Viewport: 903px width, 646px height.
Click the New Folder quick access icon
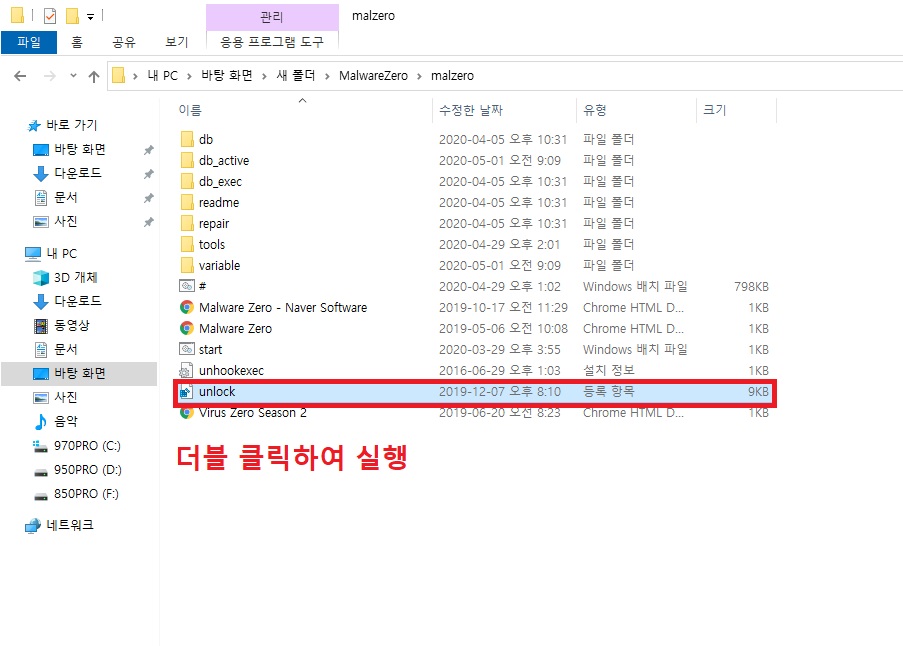tap(73, 16)
